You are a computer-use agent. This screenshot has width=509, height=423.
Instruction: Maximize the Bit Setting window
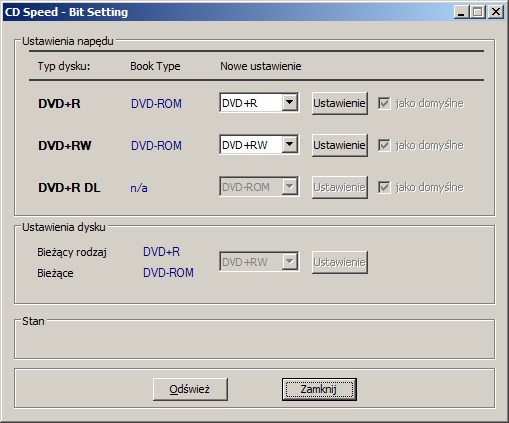(x=478, y=12)
